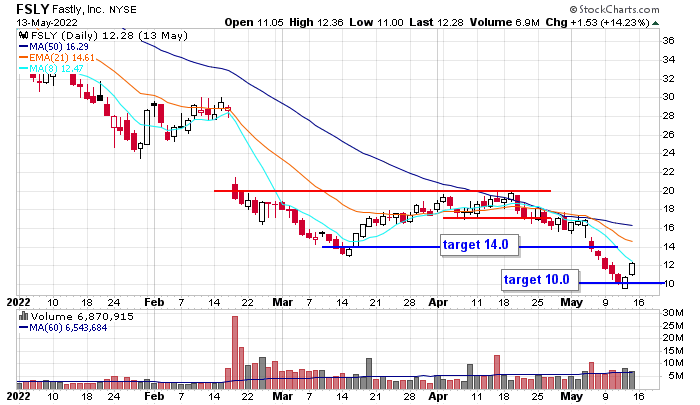Click the 30M volume axis label
700x405 pixels.
[672, 313]
